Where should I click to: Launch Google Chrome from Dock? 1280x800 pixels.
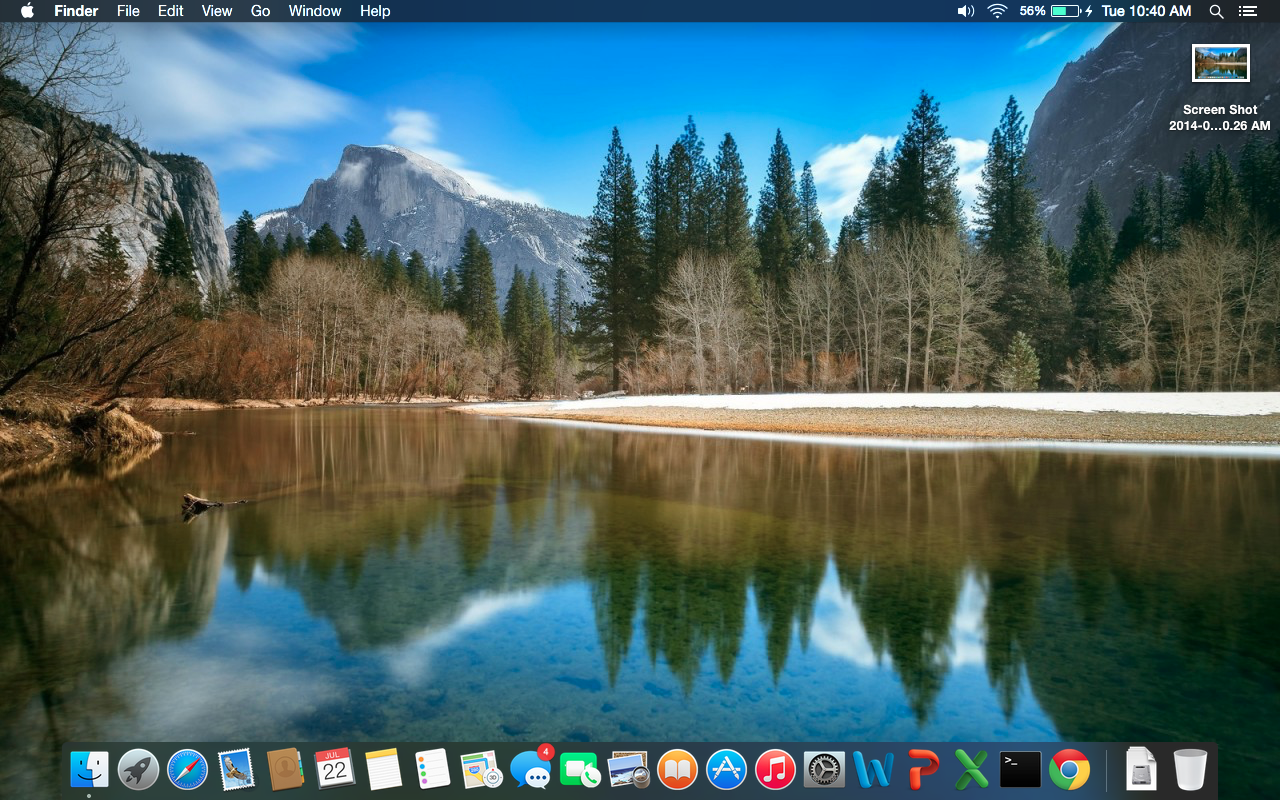(x=1069, y=770)
